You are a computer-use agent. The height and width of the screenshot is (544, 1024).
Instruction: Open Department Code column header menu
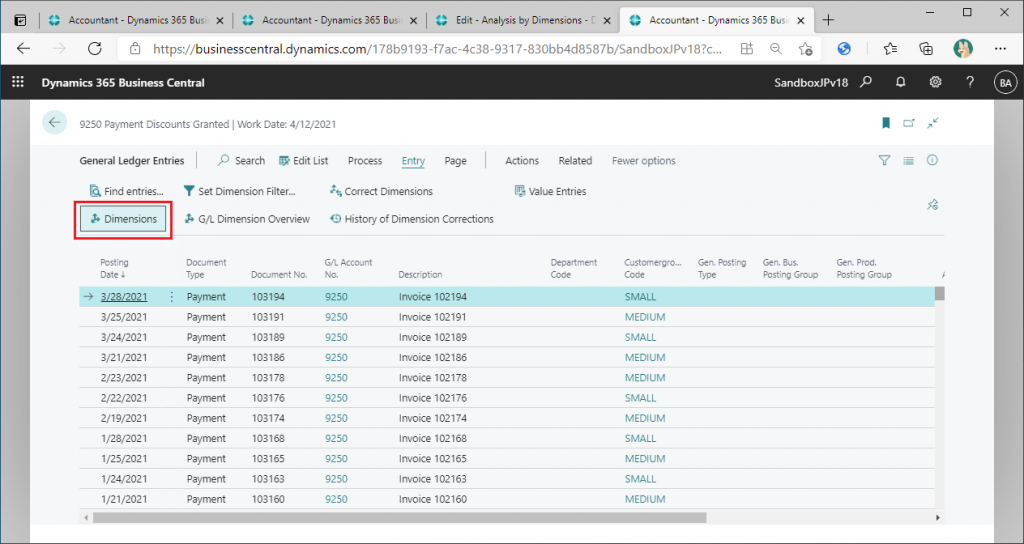pos(574,268)
